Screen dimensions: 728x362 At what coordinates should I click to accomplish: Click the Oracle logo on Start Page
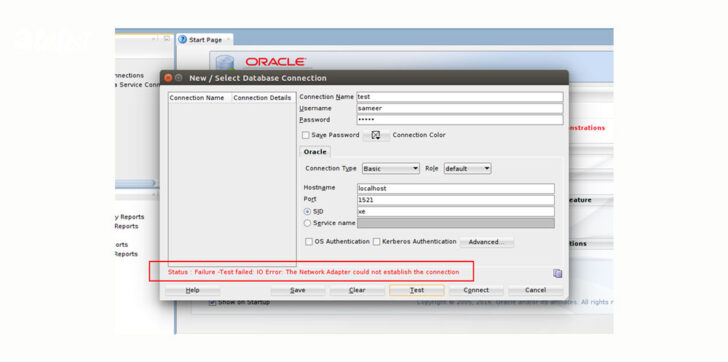click(x=275, y=62)
